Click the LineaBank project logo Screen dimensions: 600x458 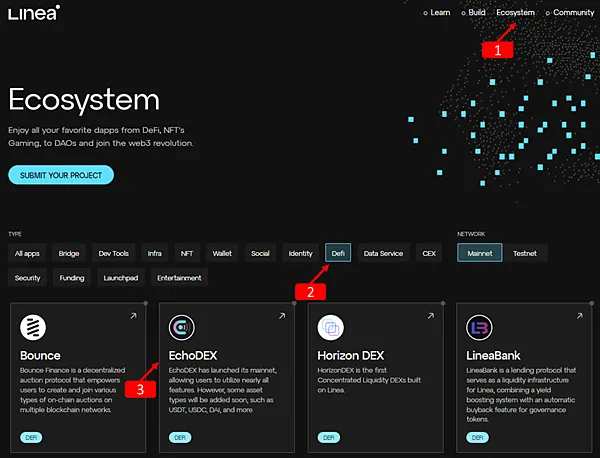[x=479, y=328]
